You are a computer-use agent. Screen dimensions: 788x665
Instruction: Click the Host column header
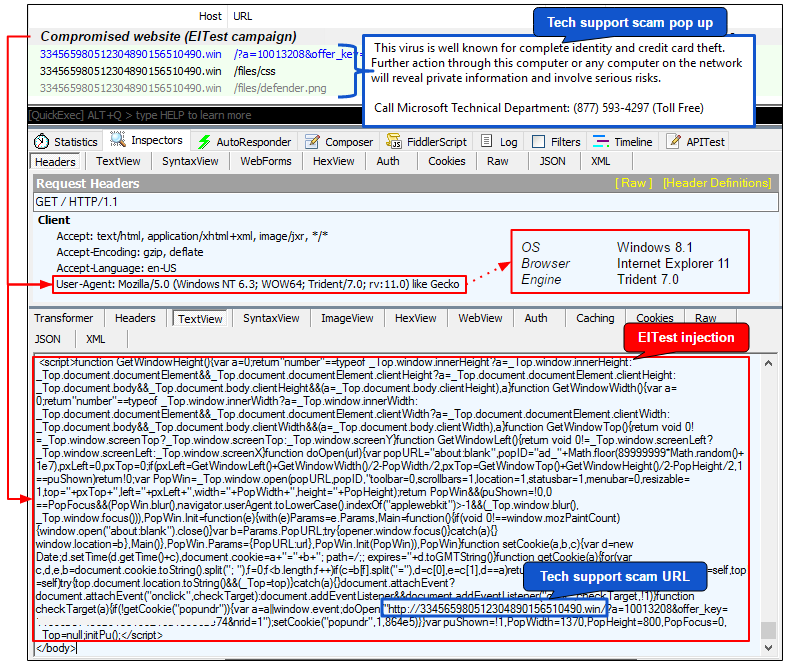pyautogui.click(x=210, y=16)
